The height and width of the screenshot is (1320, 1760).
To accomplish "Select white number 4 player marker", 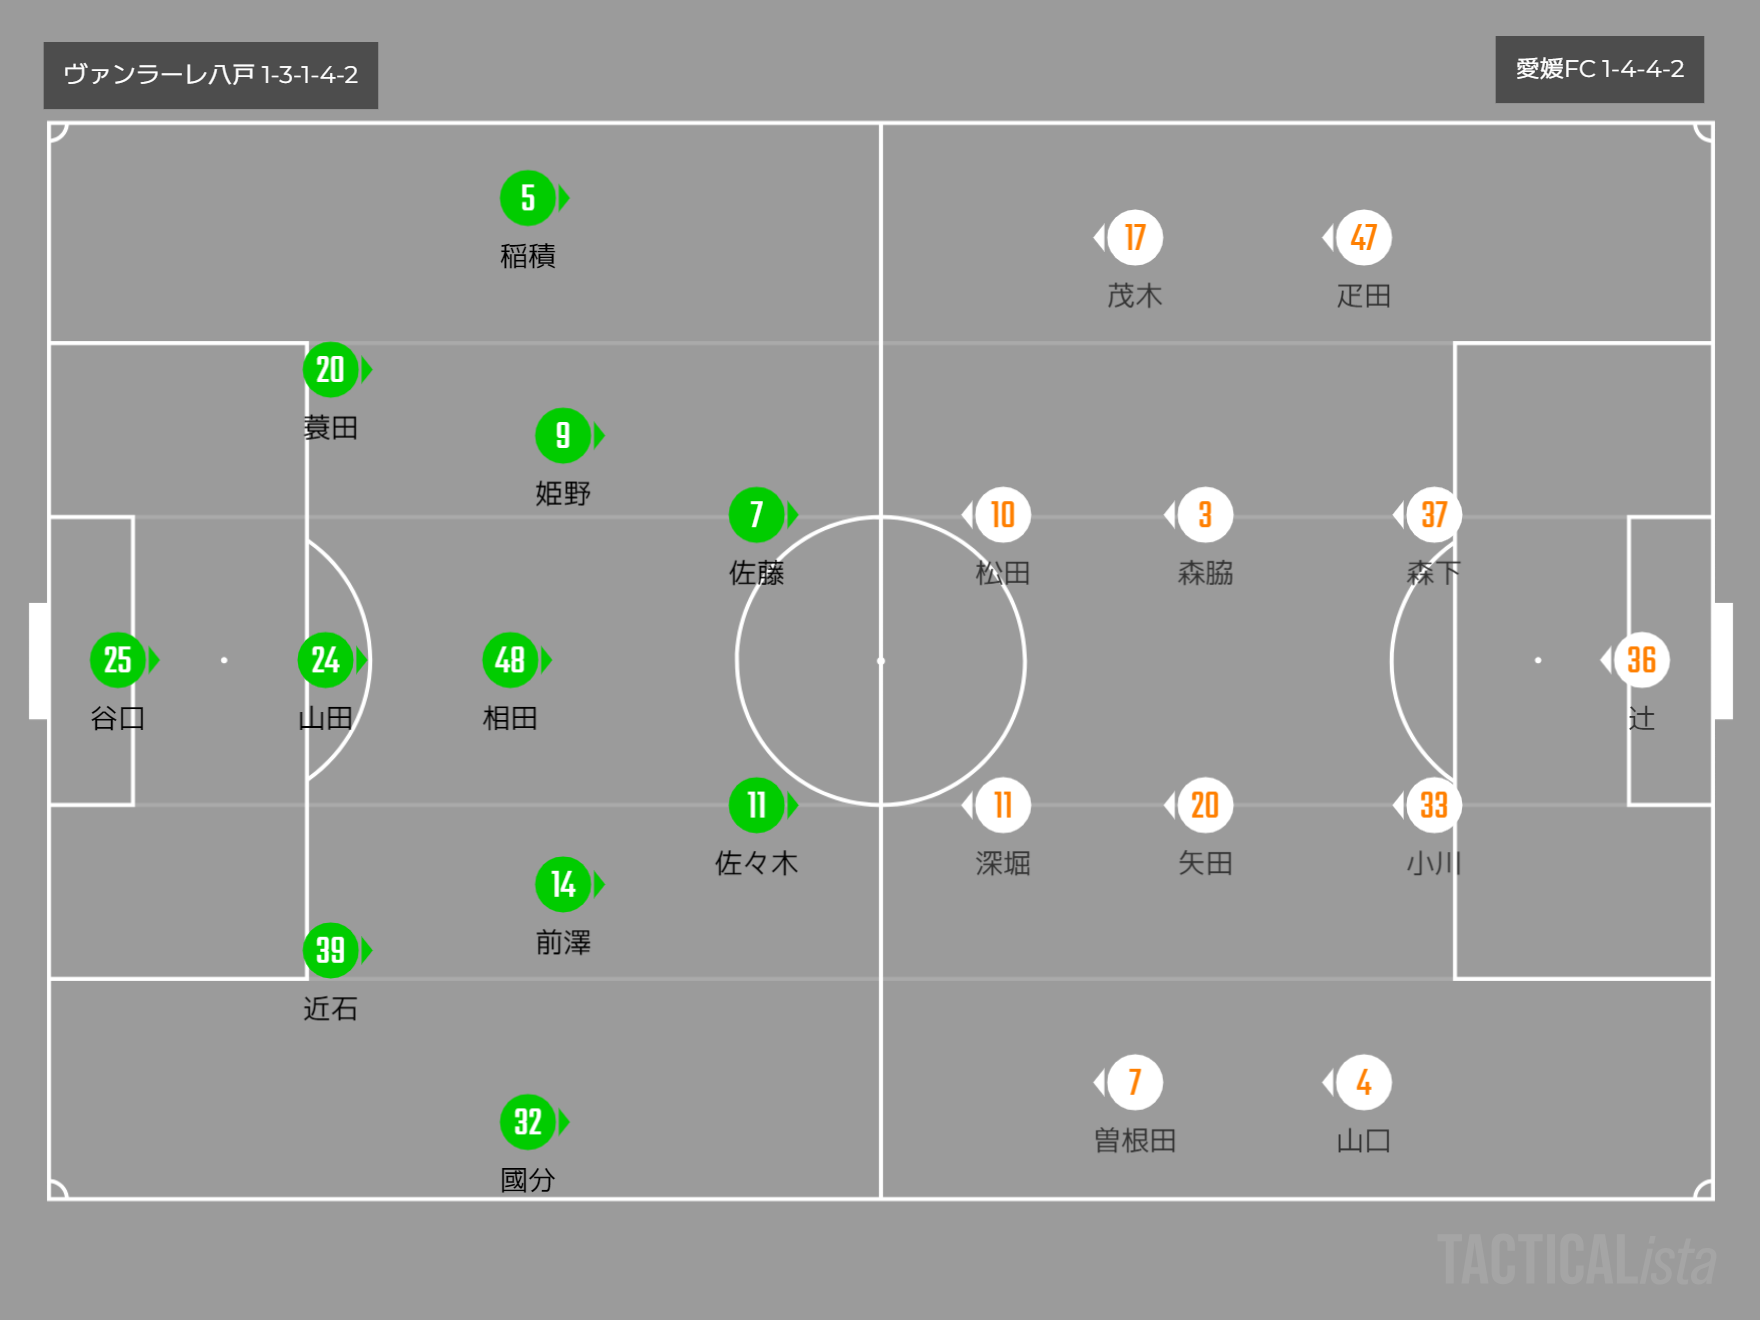I will [x=1364, y=1082].
